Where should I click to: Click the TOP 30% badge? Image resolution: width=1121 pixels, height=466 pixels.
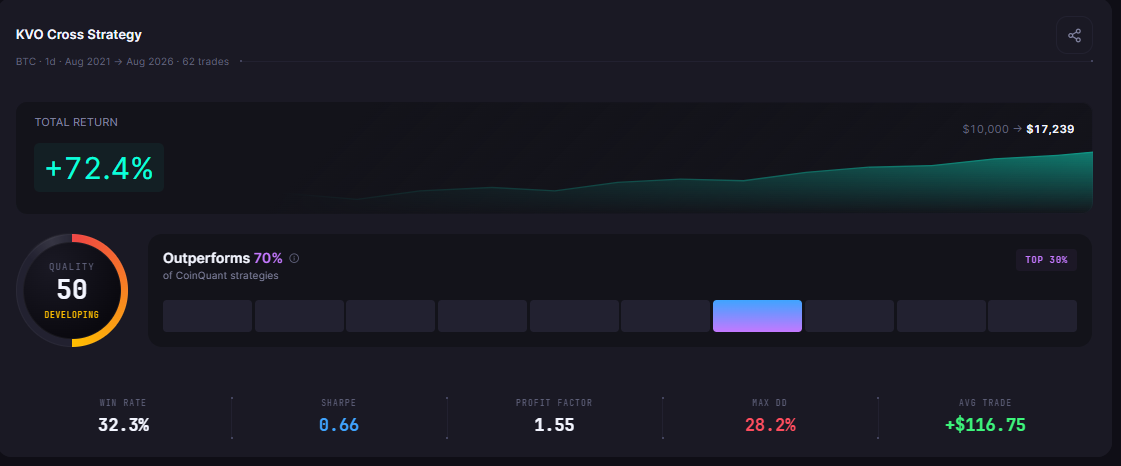(x=1046, y=260)
